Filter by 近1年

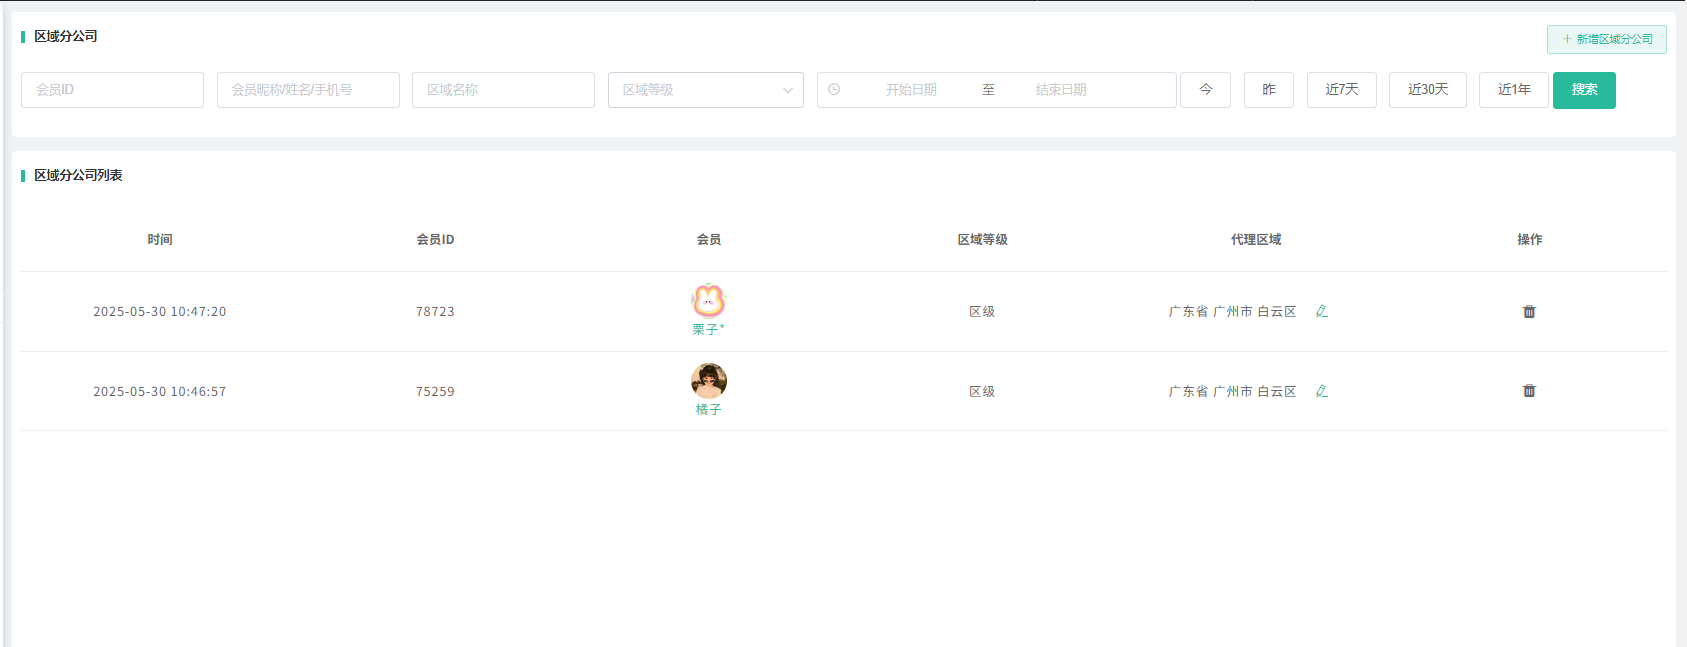click(1513, 90)
